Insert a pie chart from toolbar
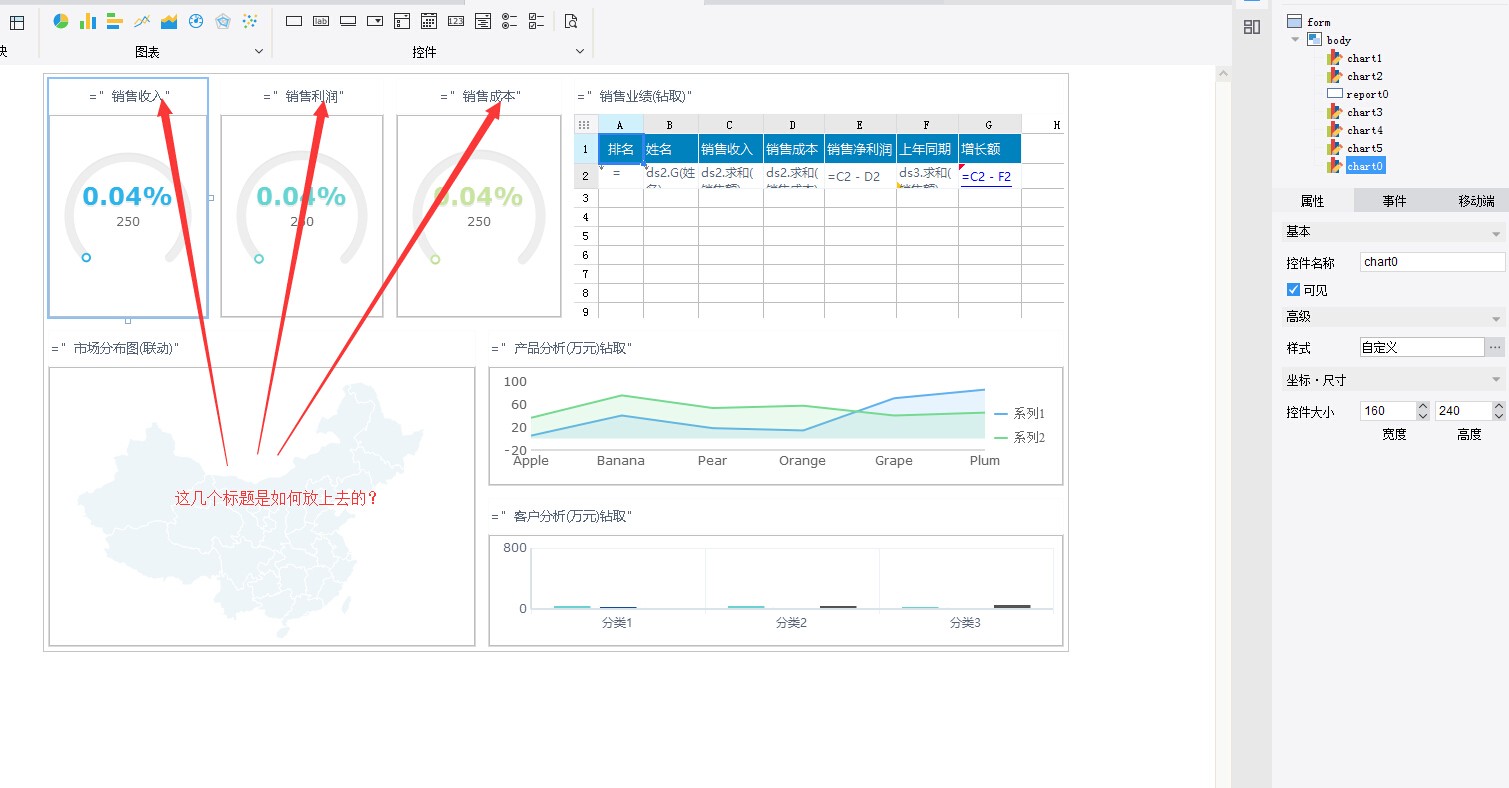Viewport: 1509px width, 788px height. point(61,21)
